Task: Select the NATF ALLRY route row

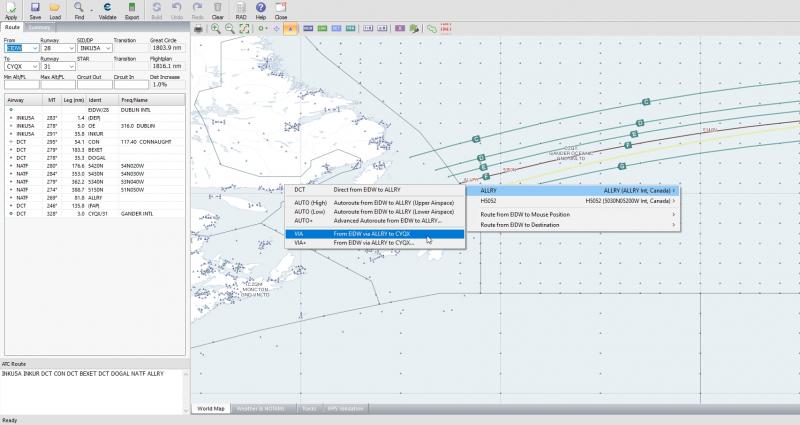Action: 95,197
